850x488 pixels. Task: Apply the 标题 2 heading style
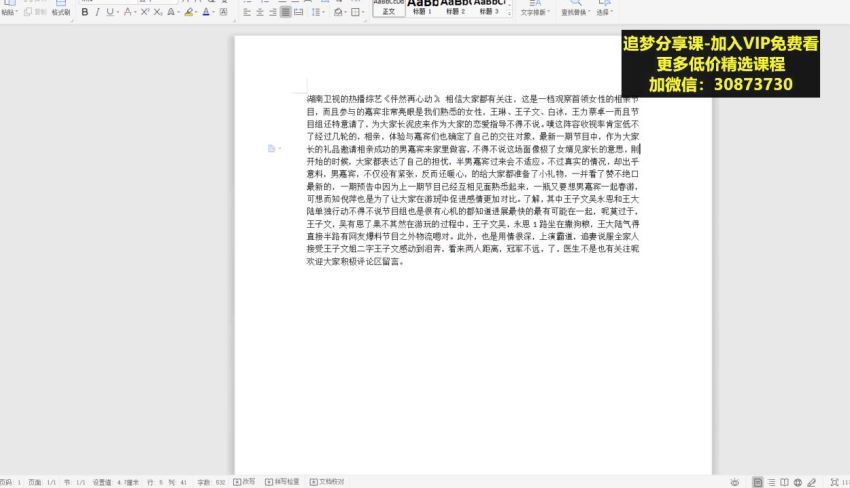(455, 8)
